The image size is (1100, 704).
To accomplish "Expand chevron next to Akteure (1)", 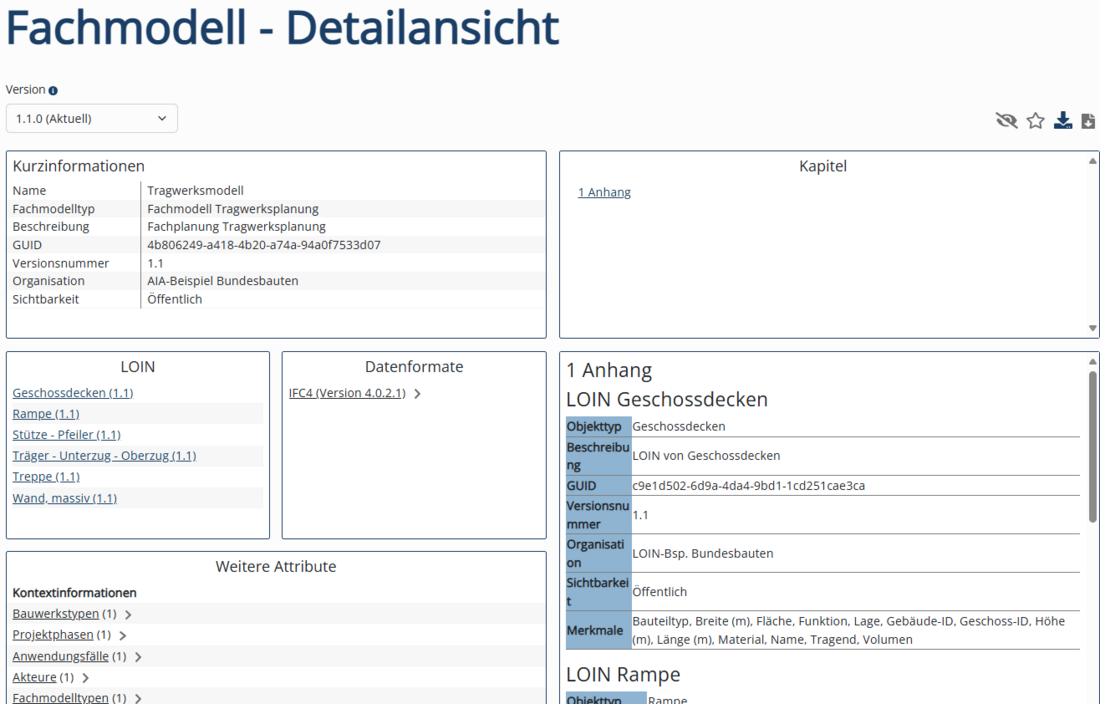I will [86, 678].
